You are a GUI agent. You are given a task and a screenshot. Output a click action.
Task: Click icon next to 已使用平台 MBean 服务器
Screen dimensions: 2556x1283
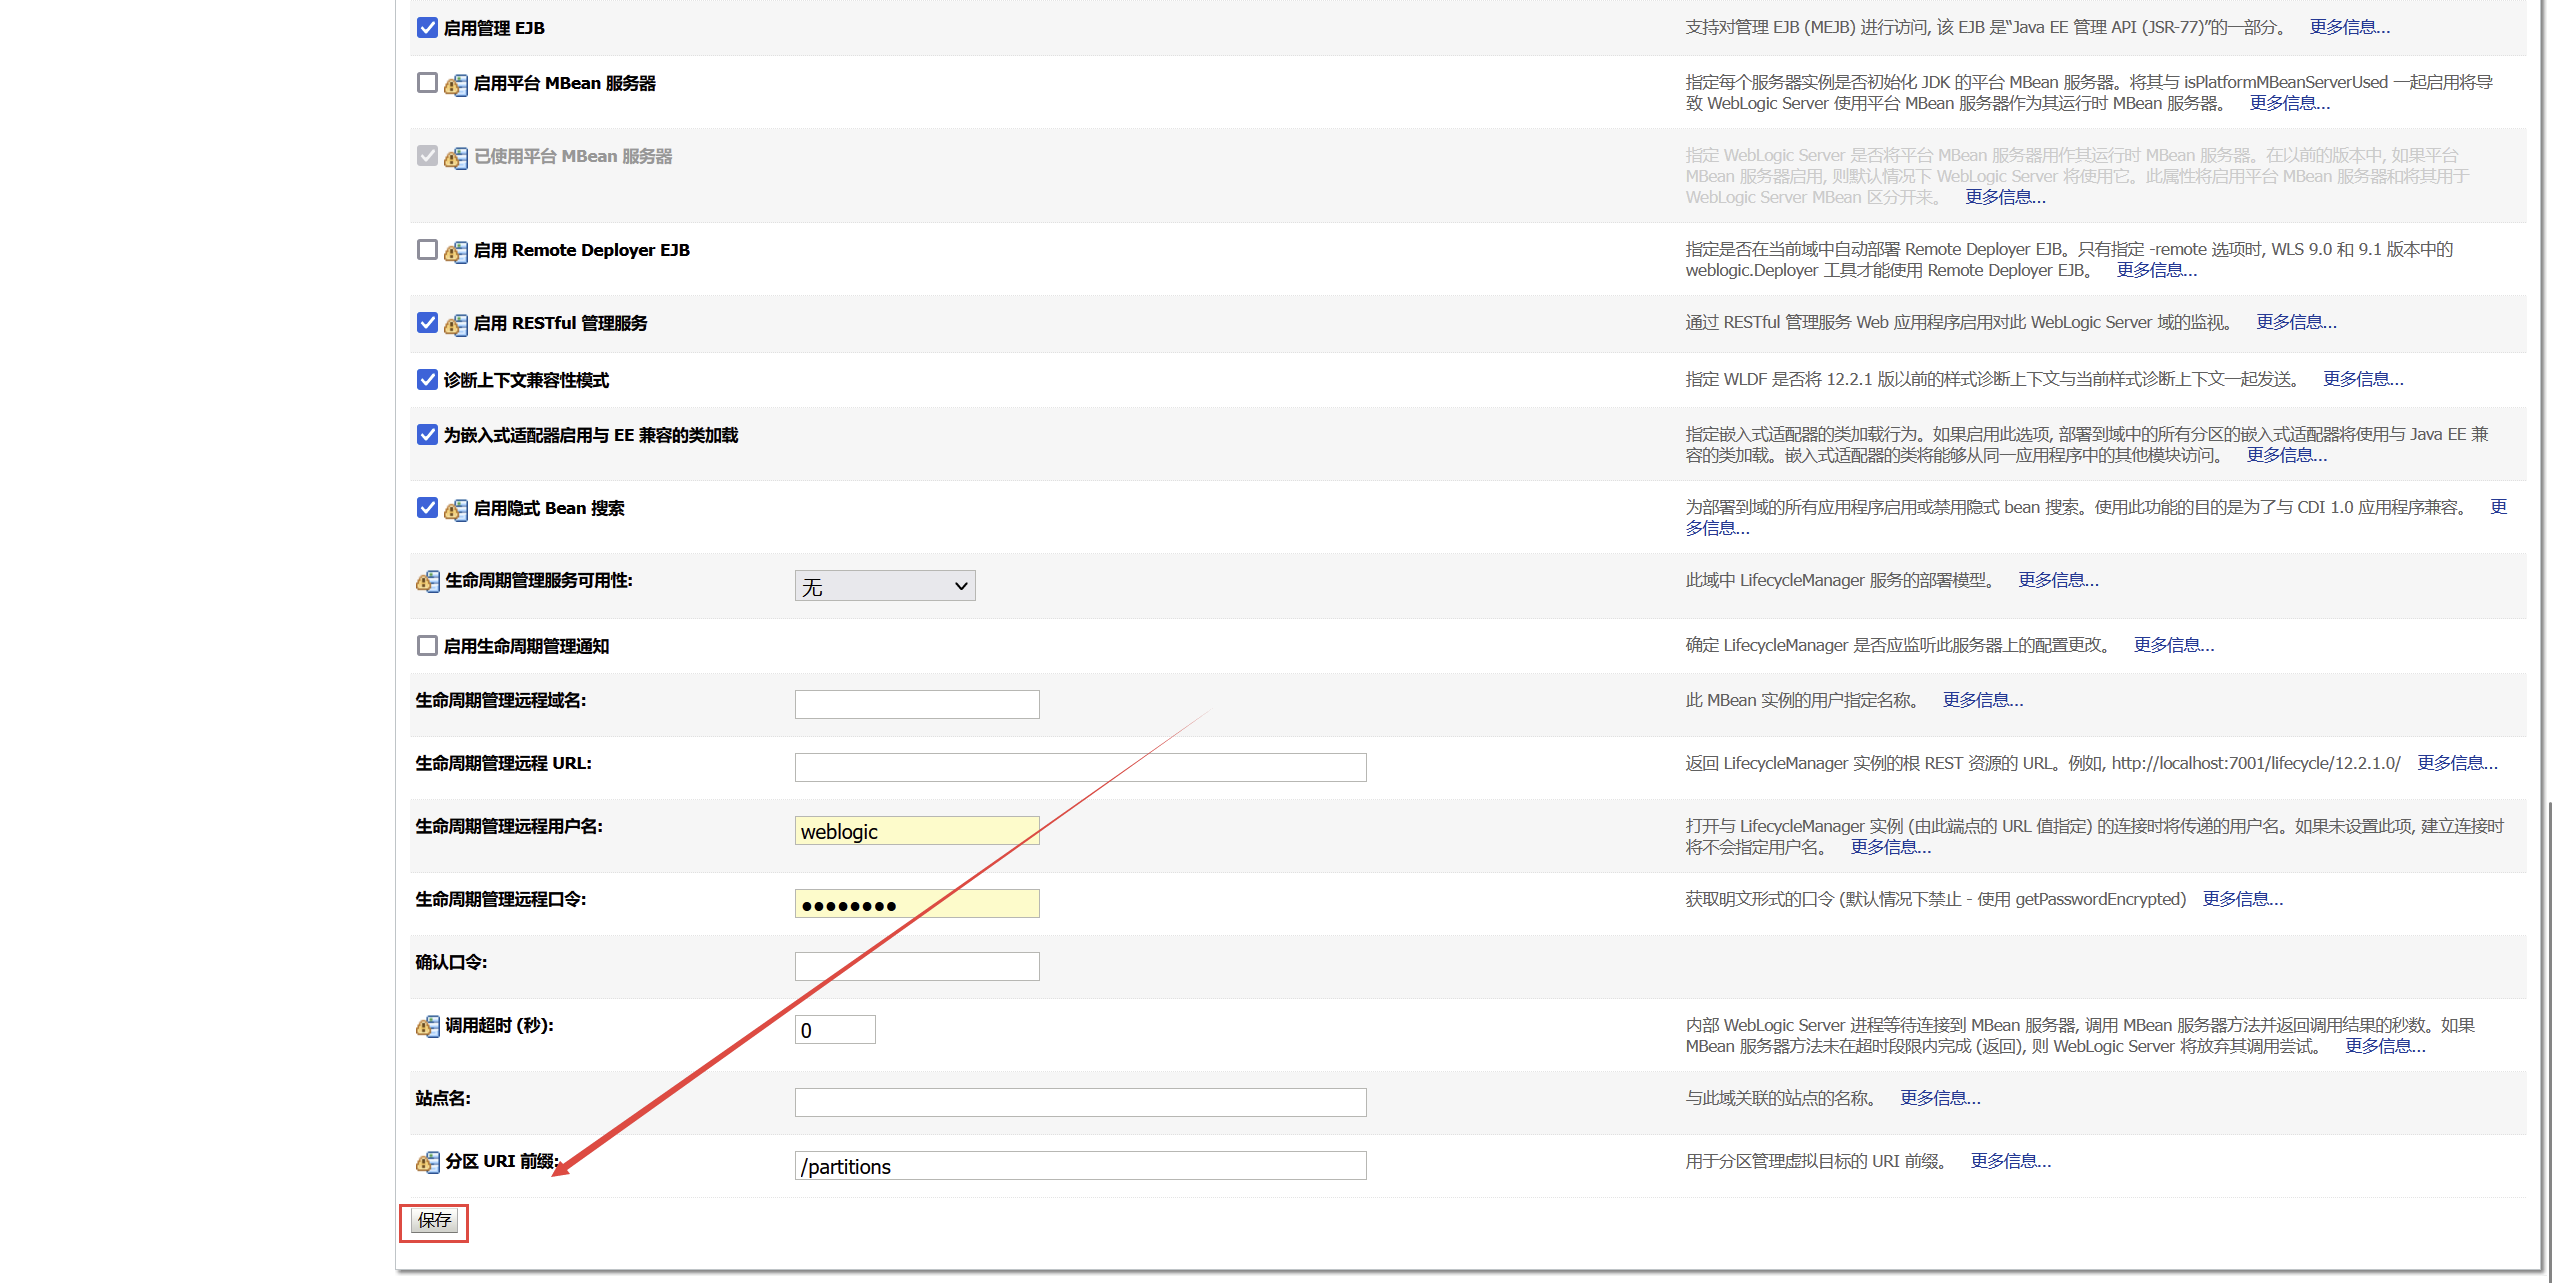[456, 158]
